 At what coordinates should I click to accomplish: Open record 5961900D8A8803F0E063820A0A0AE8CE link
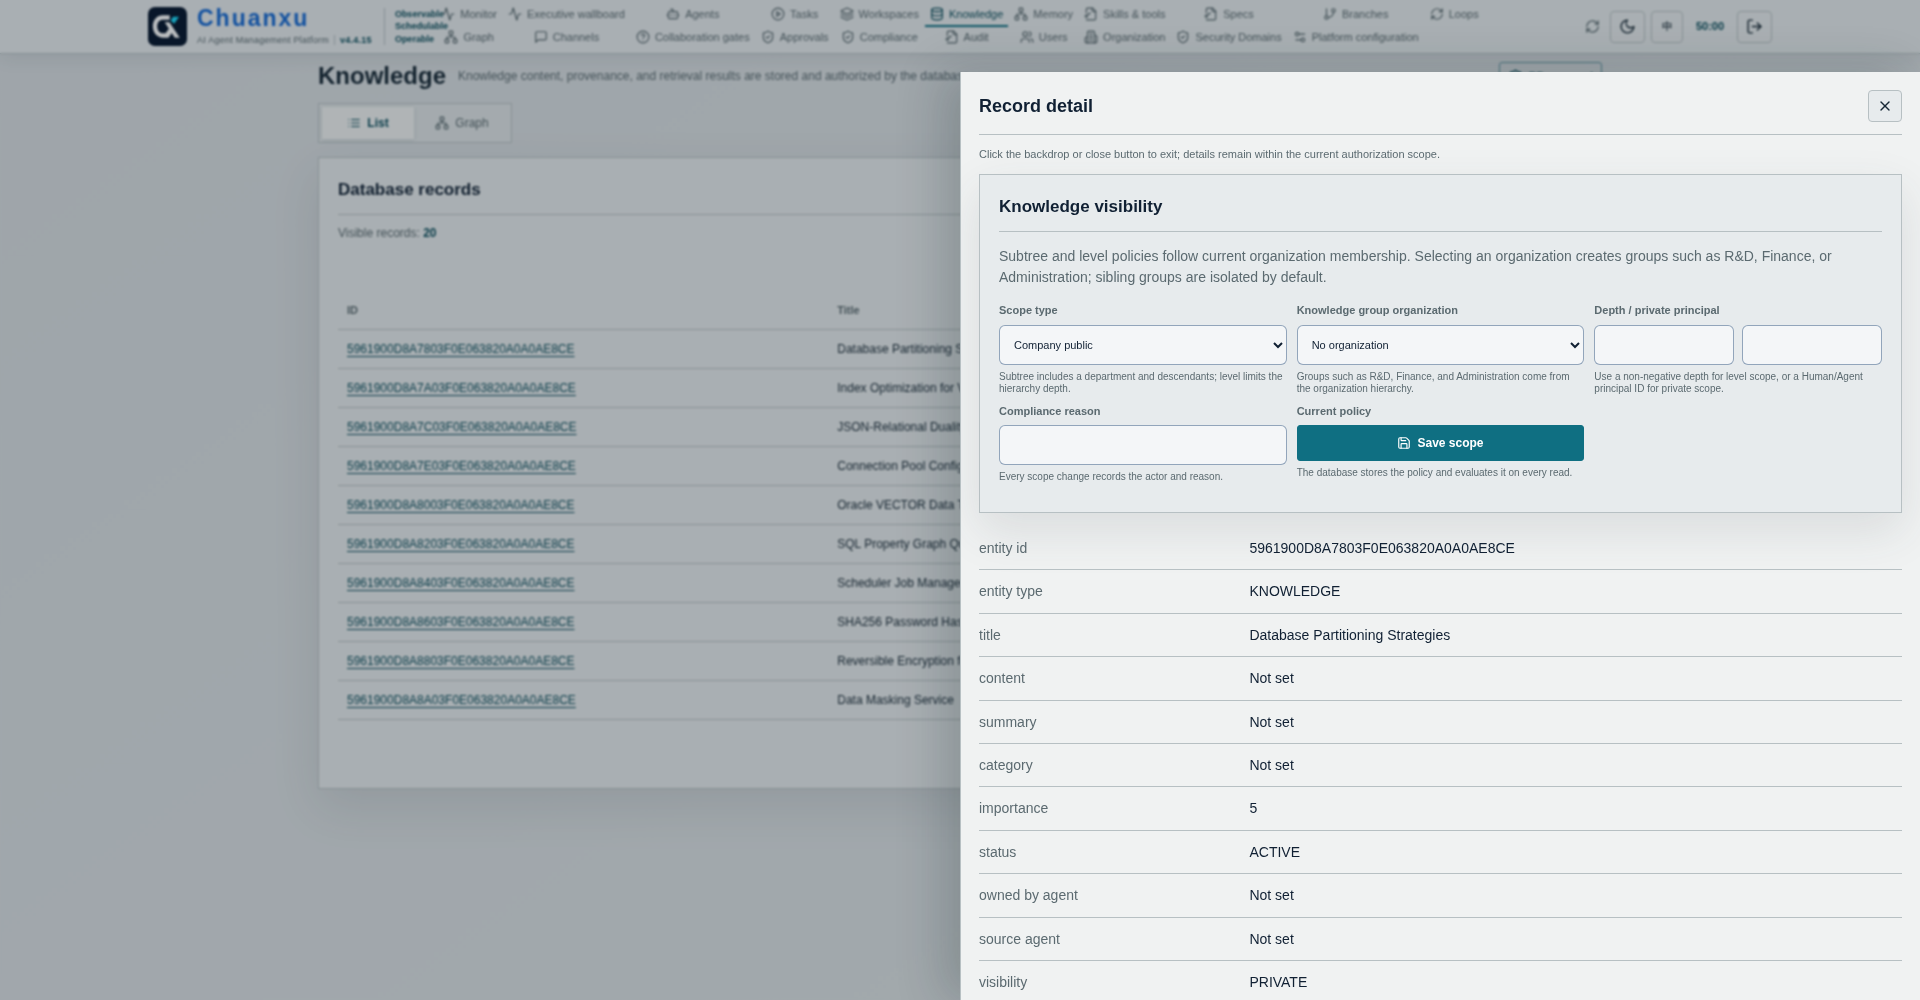tap(461, 661)
